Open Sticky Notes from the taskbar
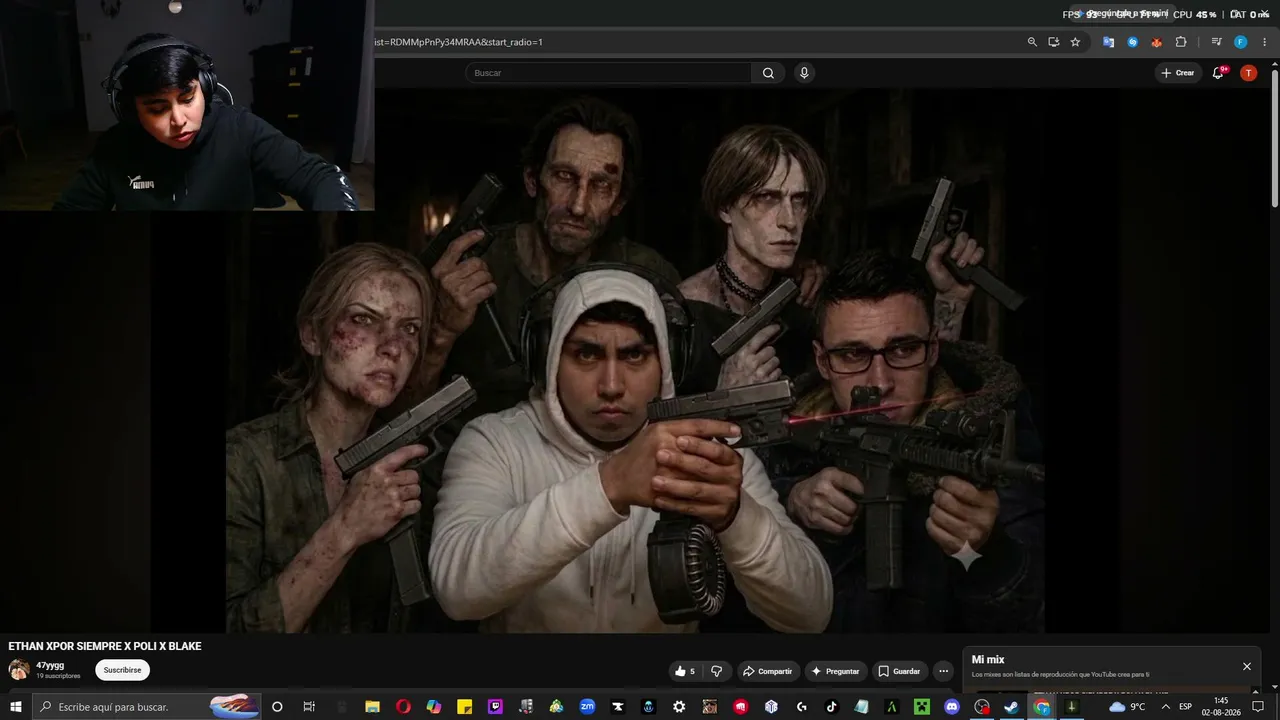The width and height of the screenshot is (1280, 720). (x=465, y=707)
